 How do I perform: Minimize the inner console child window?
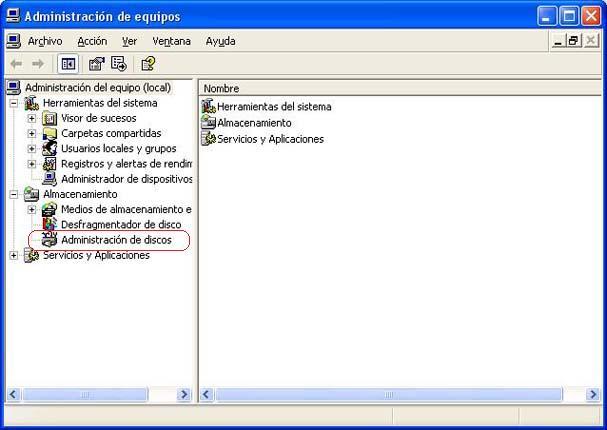558,41
